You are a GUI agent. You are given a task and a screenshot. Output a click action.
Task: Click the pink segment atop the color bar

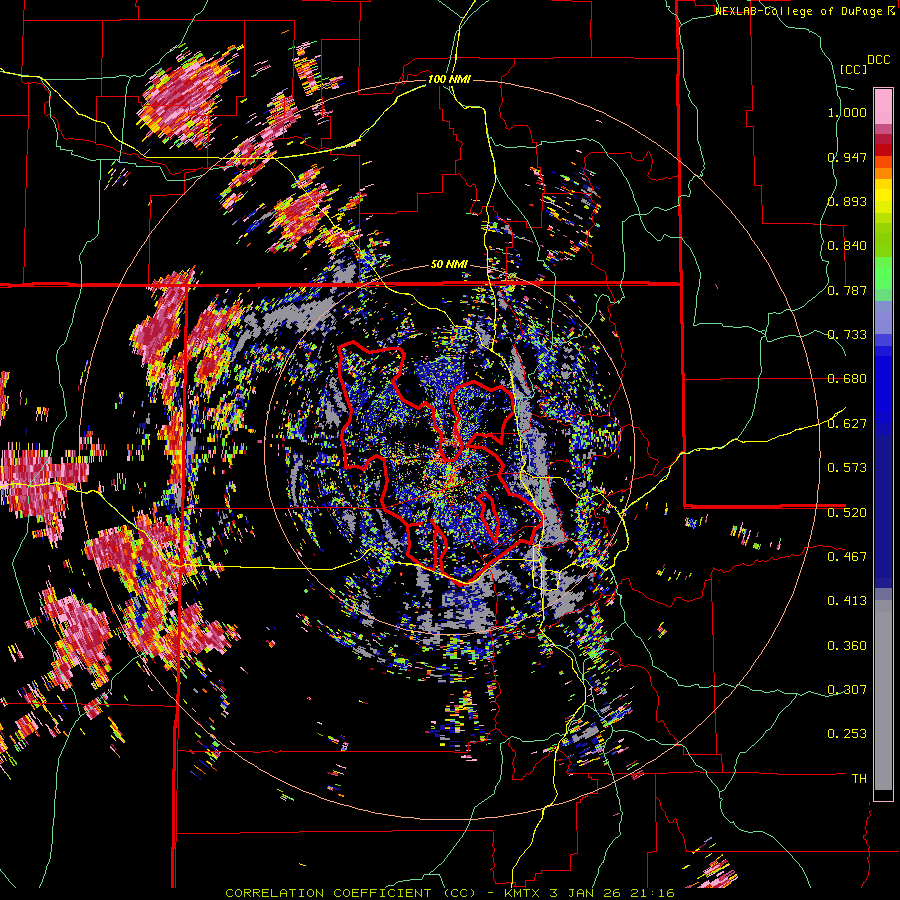[x=883, y=106]
